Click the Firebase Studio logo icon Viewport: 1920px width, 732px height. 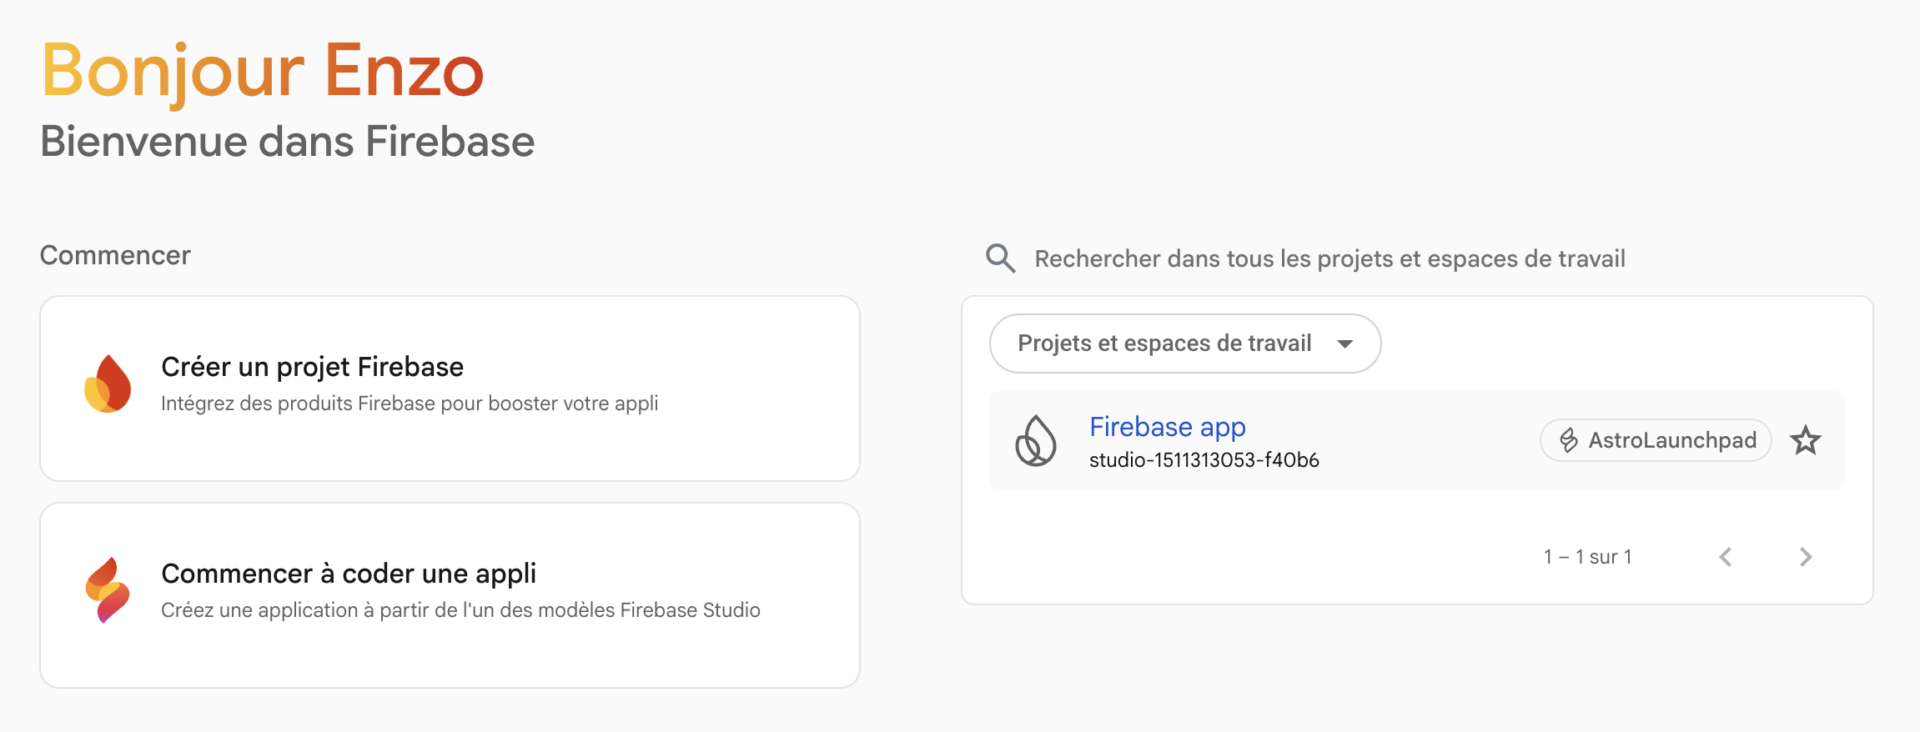click(108, 590)
